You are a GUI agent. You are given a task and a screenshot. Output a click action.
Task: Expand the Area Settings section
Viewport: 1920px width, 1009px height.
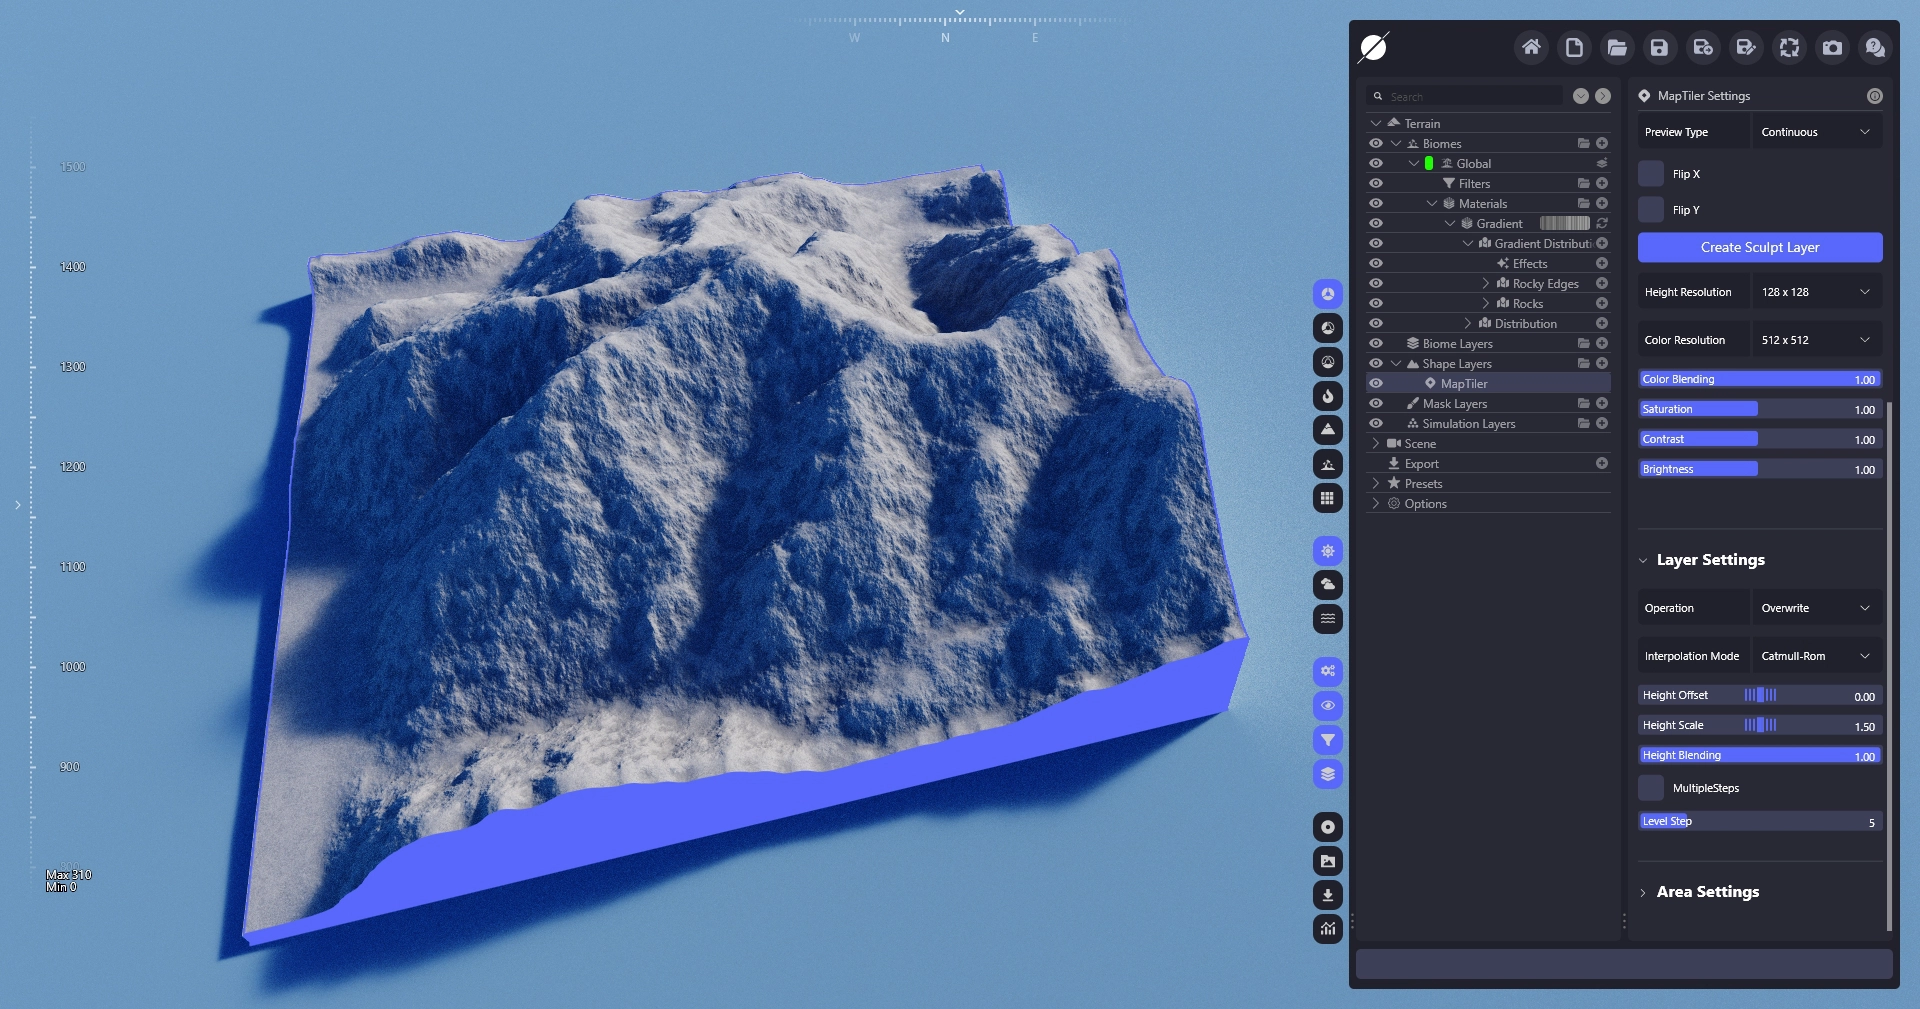pyautogui.click(x=1707, y=892)
